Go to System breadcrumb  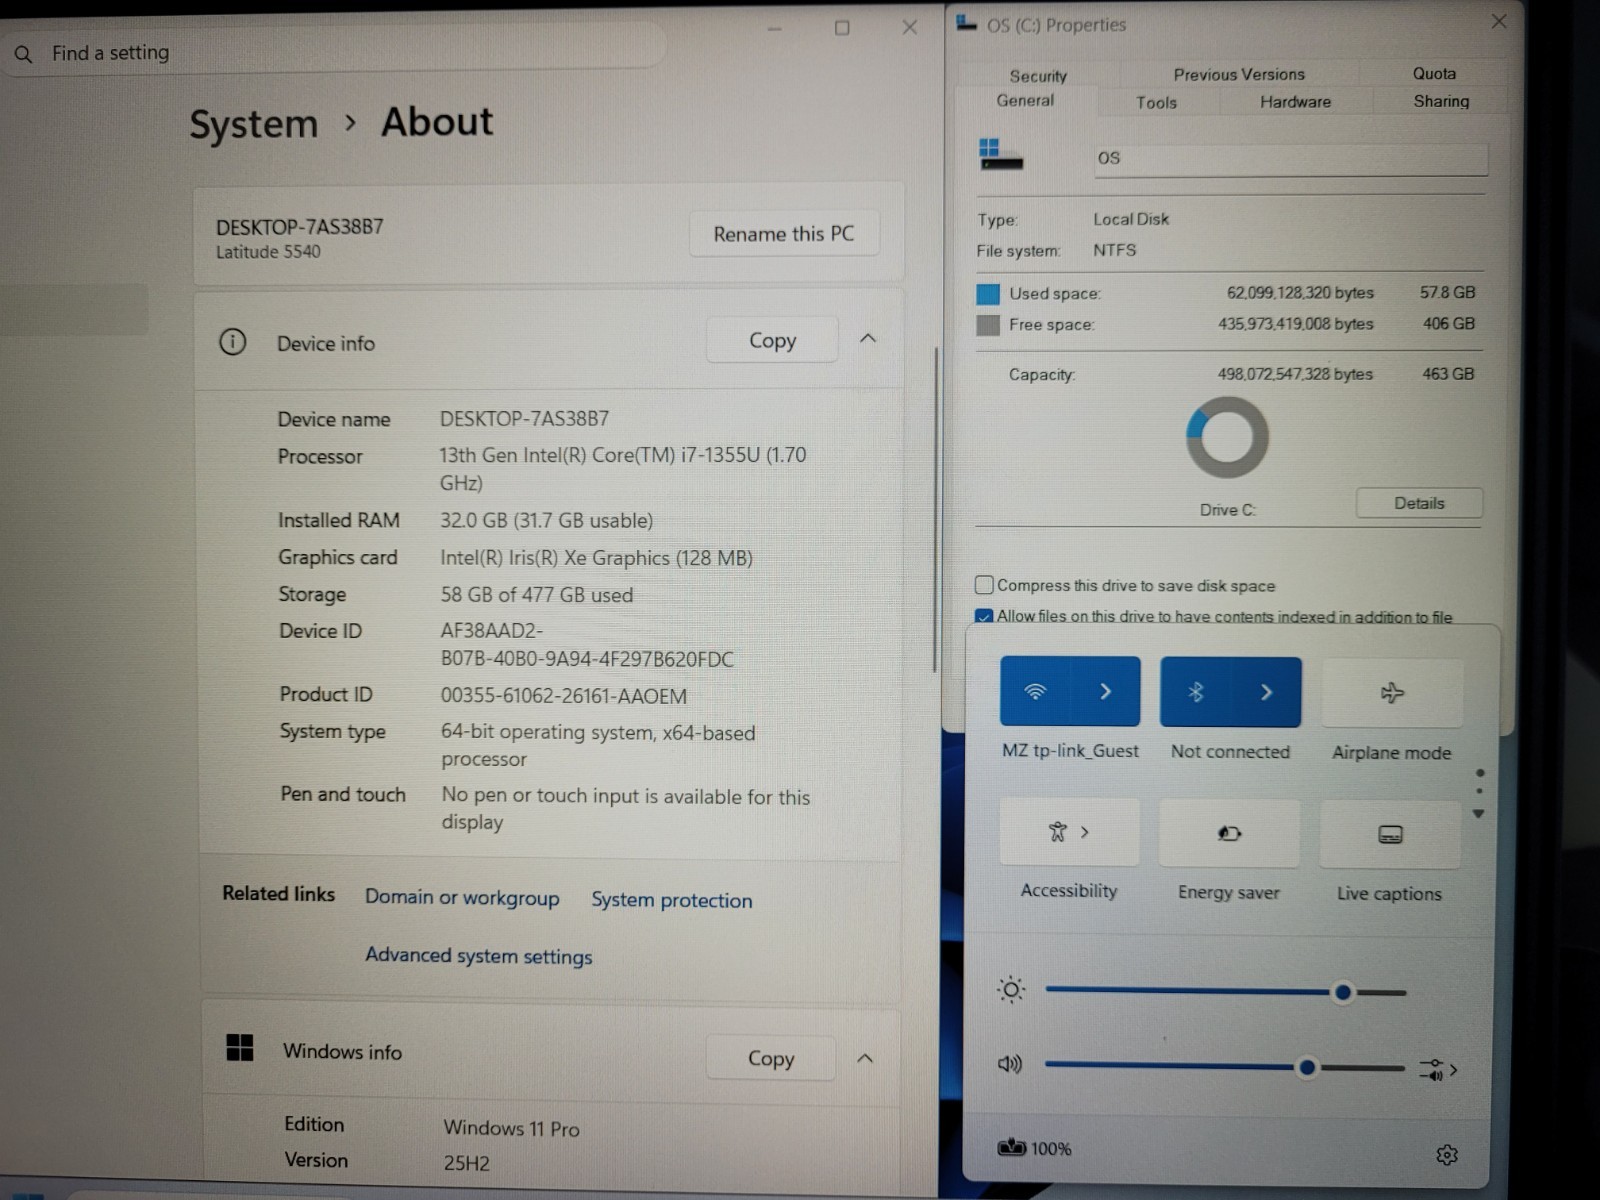(254, 124)
